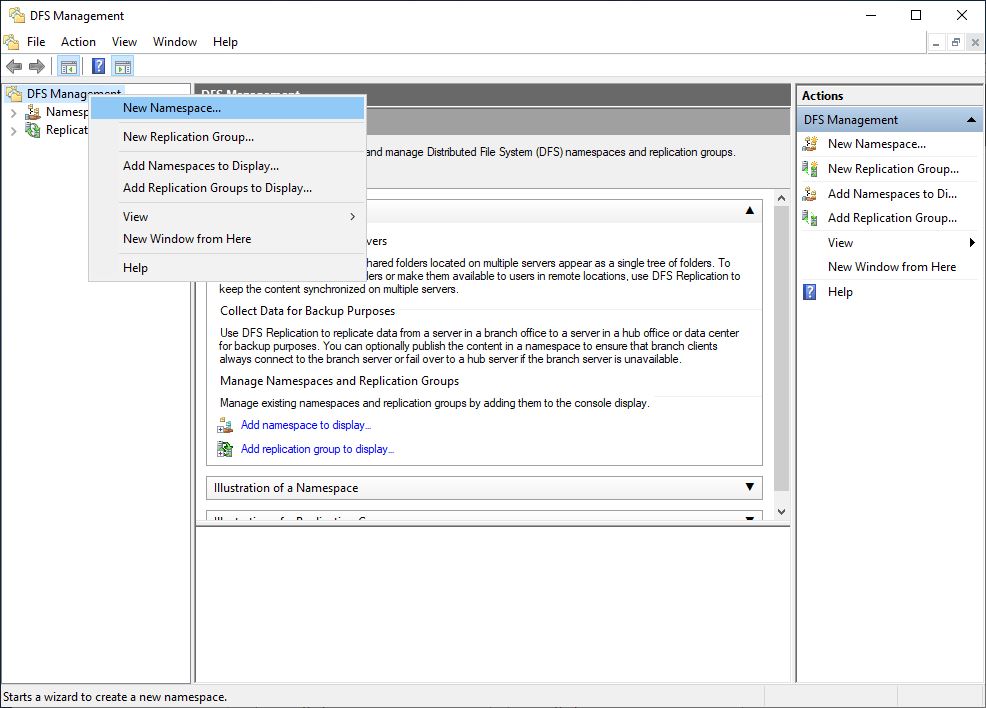Click icon beside Add replication group to display link
986x708 pixels.
click(x=225, y=449)
